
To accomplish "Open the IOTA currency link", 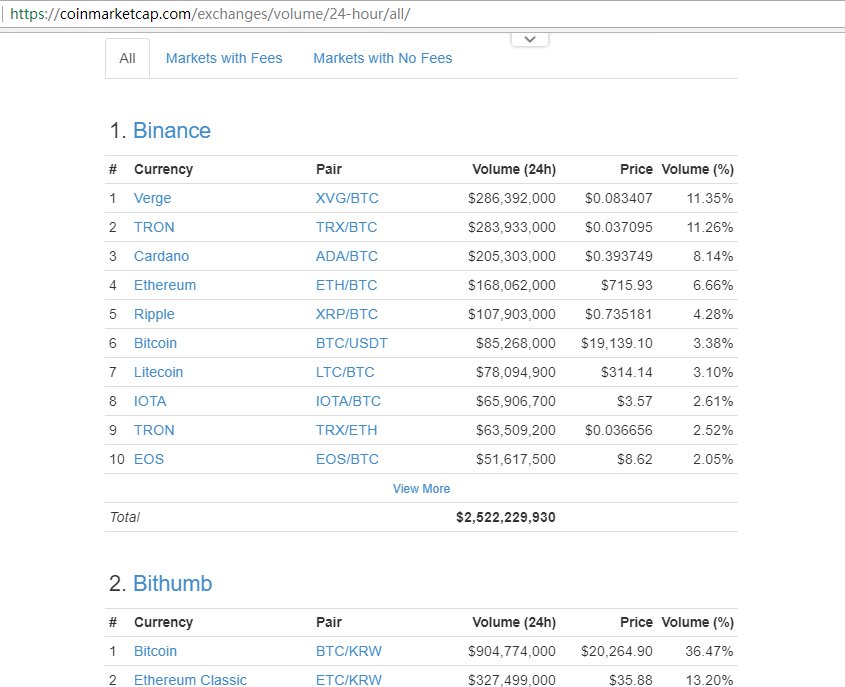I will pos(150,402).
